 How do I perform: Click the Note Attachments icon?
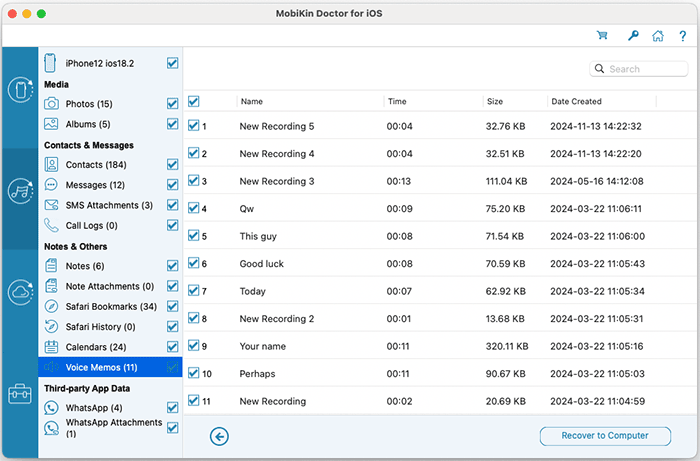[x=51, y=286]
